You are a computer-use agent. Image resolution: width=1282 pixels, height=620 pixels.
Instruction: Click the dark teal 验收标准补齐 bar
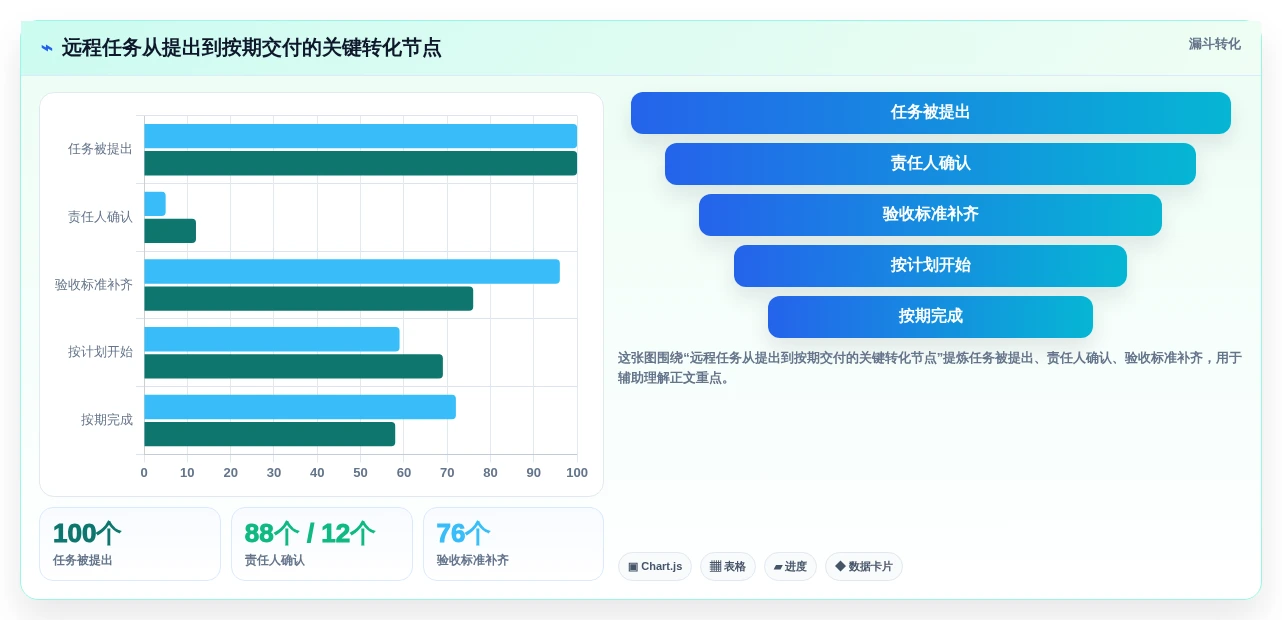tap(309, 299)
